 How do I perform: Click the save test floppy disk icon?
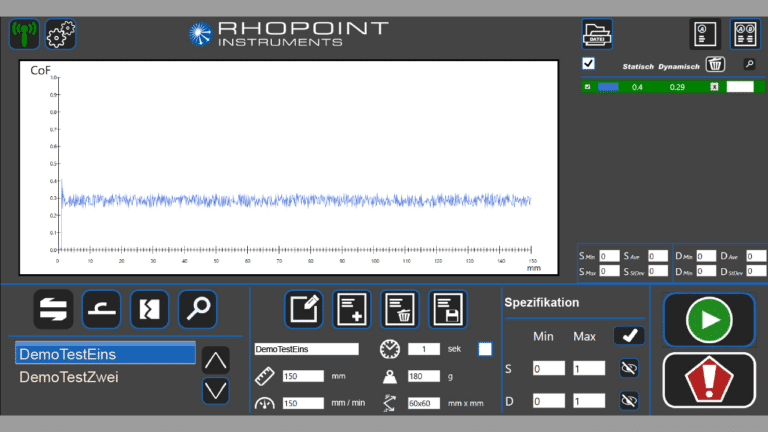tap(449, 310)
